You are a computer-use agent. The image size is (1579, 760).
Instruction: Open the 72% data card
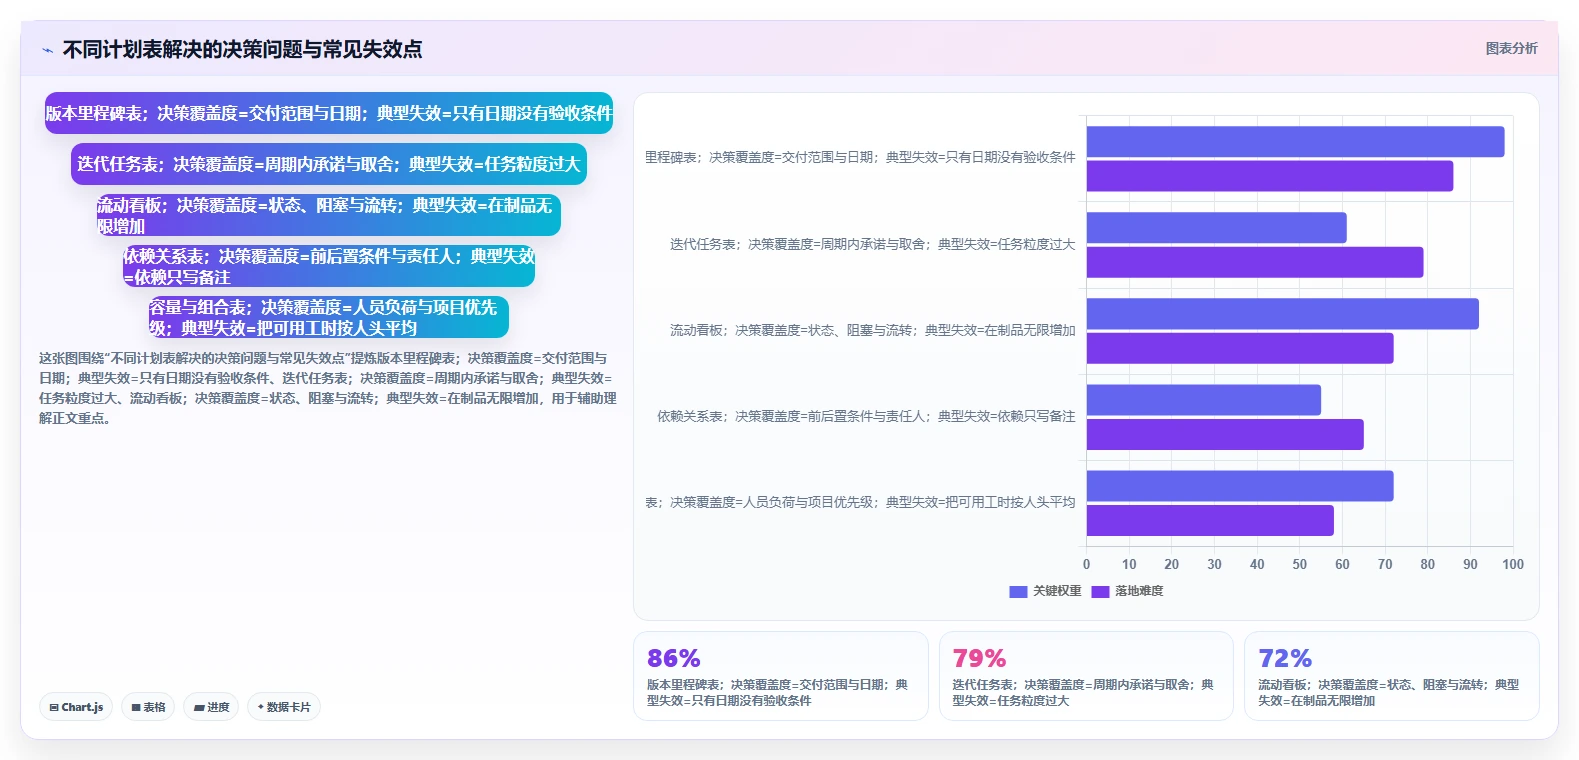coord(1391,676)
